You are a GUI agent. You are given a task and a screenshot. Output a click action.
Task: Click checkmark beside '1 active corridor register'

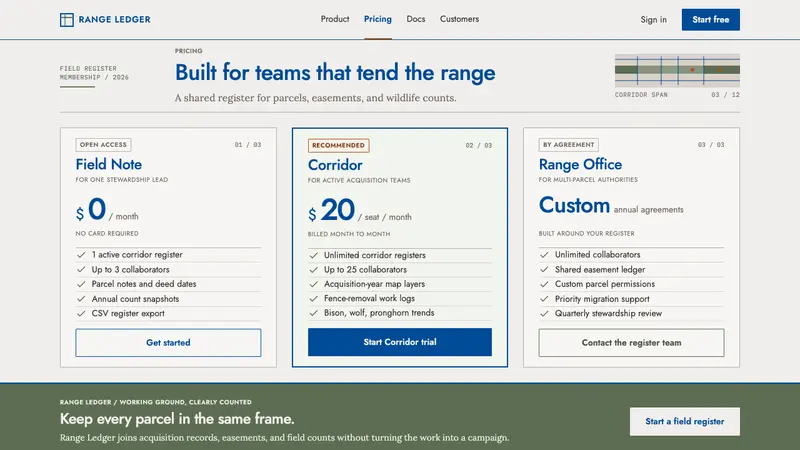click(81, 255)
